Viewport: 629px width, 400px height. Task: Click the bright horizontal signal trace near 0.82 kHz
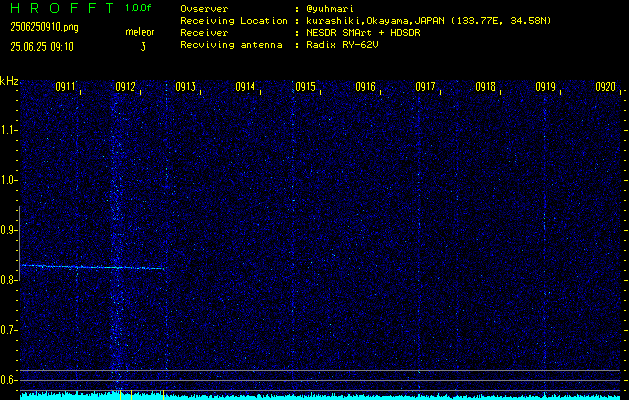[x=93, y=267]
